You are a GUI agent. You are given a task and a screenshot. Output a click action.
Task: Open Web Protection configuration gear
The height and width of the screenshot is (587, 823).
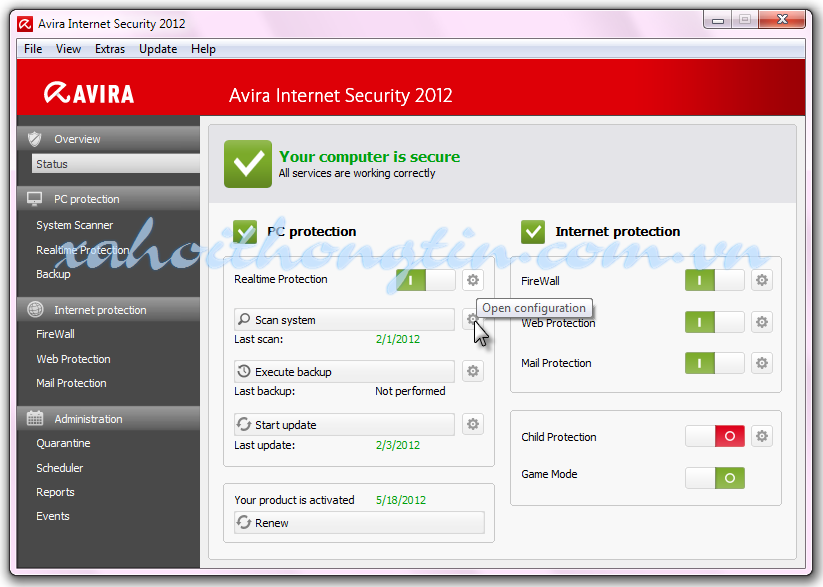point(762,321)
